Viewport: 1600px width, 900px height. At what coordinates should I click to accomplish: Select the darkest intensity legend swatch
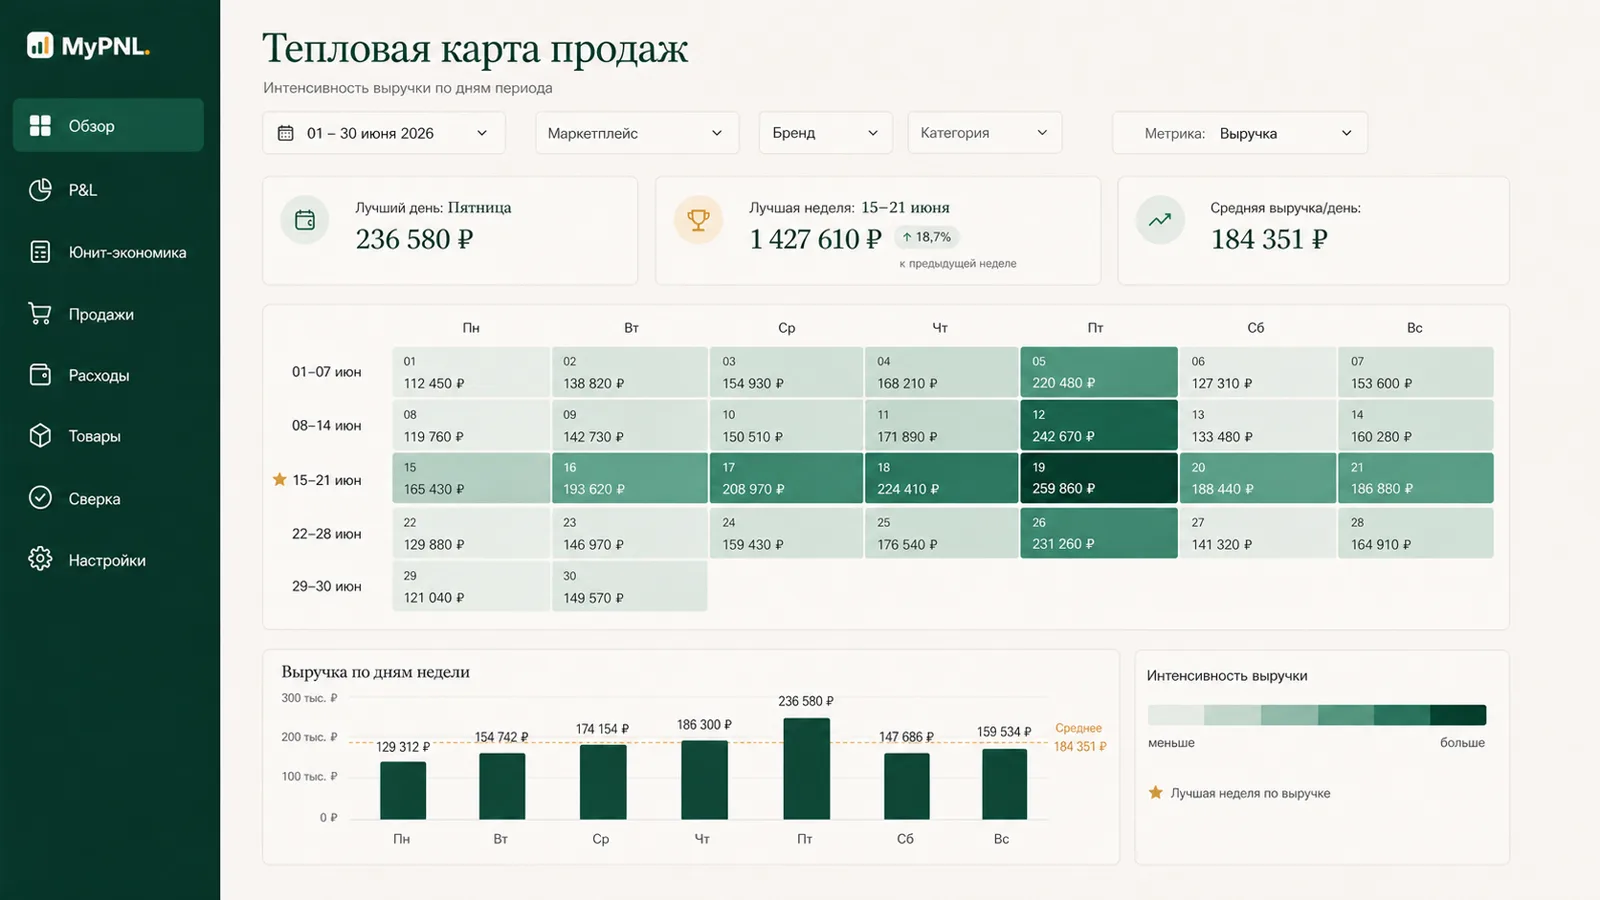click(1458, 715)
